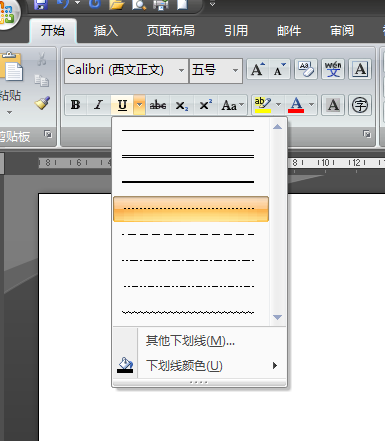The width and height of the screenshot is (385, 441).
Task: Click the Character Border icon
Action: tap(360, 69)
